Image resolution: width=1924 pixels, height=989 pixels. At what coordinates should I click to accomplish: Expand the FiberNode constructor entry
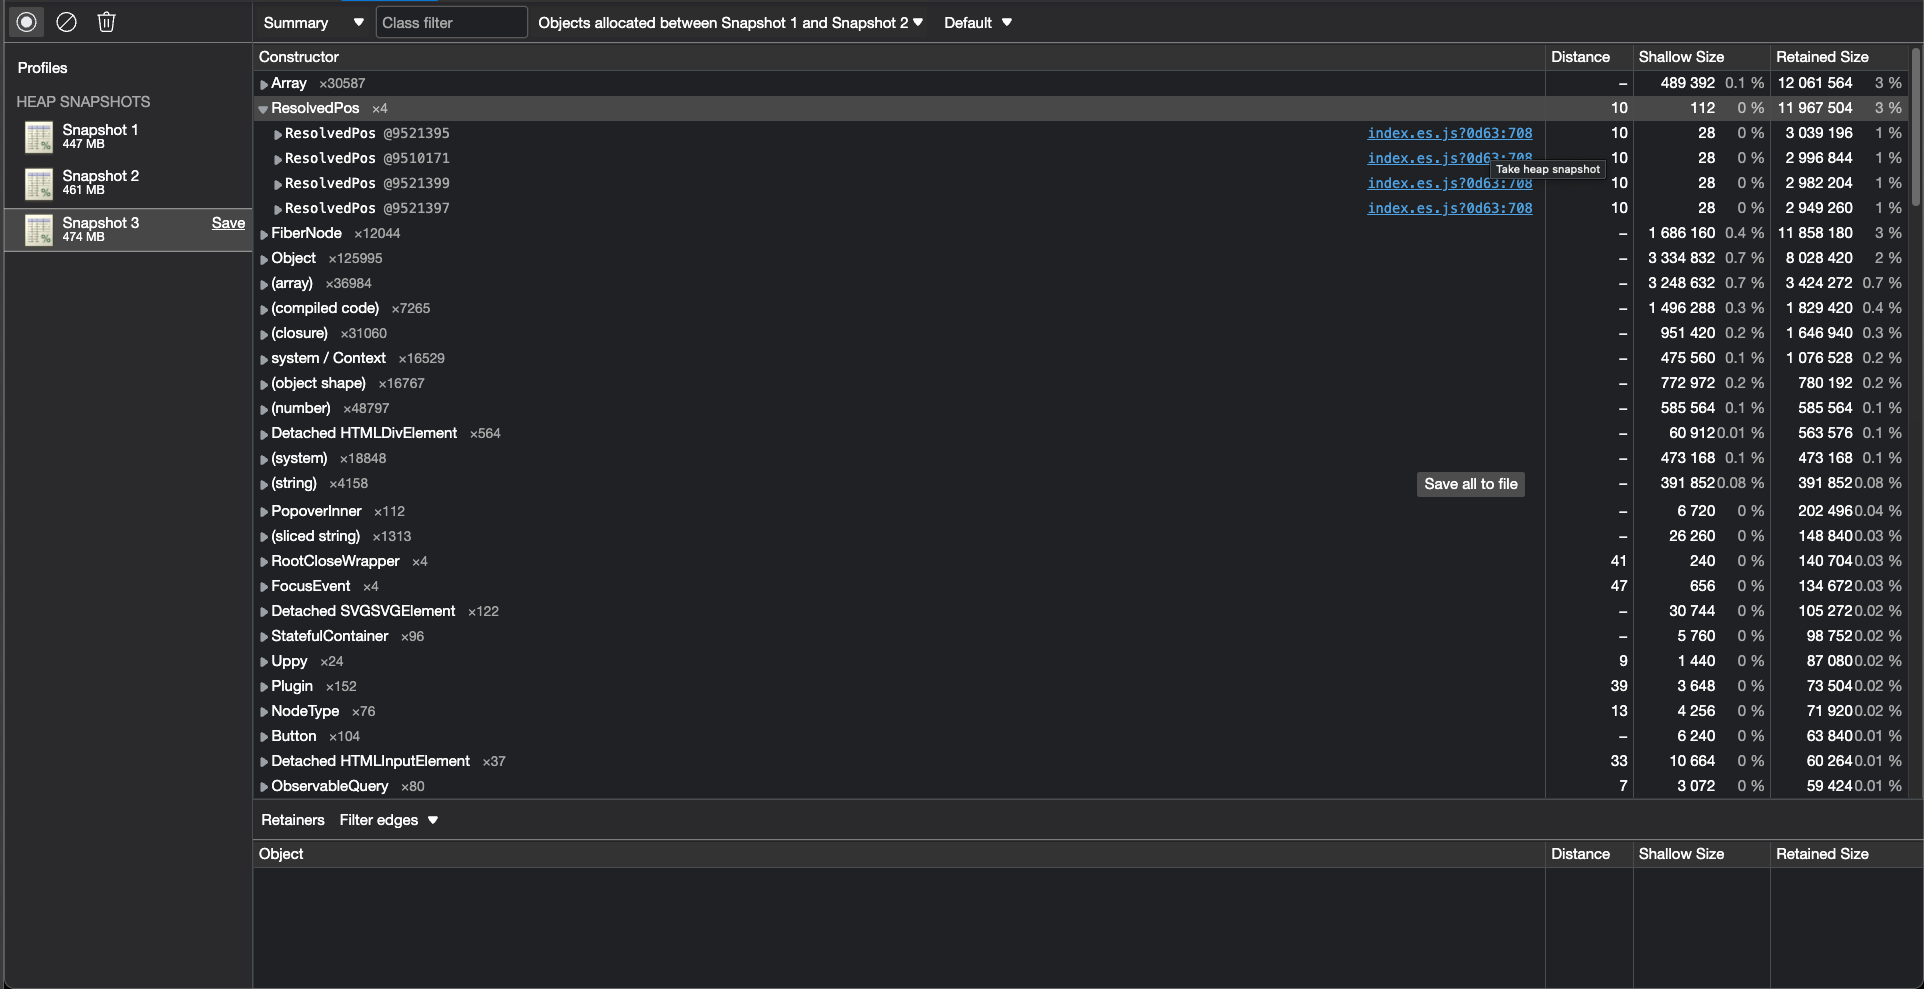[263, 232]
